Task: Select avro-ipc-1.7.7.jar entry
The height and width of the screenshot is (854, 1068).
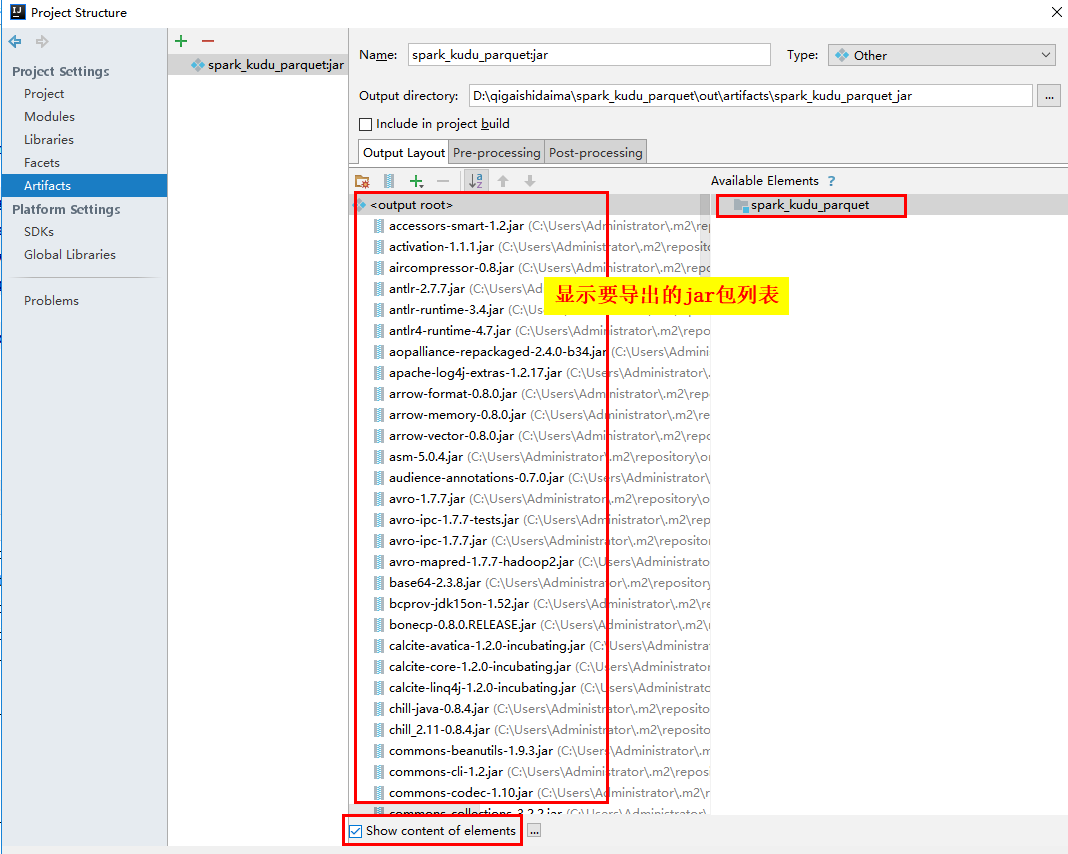Action: click(438, 541)
